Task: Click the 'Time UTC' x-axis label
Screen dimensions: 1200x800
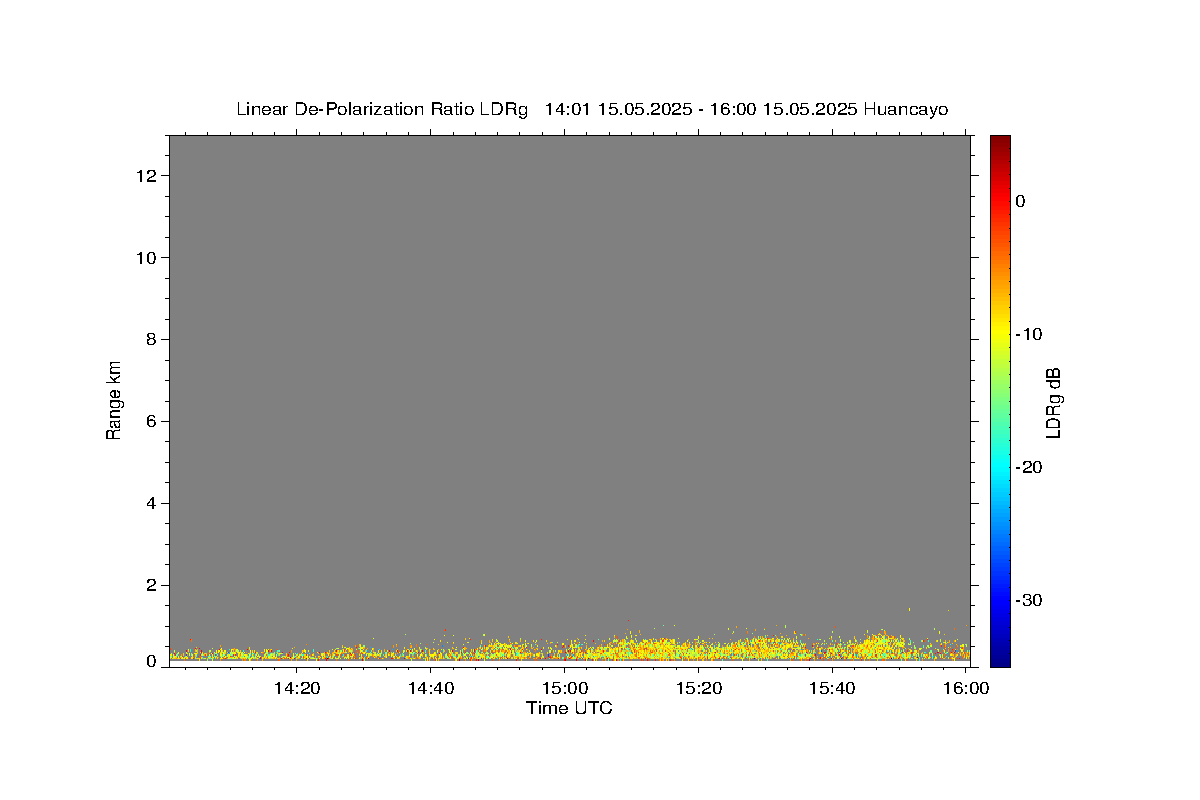Action: click(569, 709)
